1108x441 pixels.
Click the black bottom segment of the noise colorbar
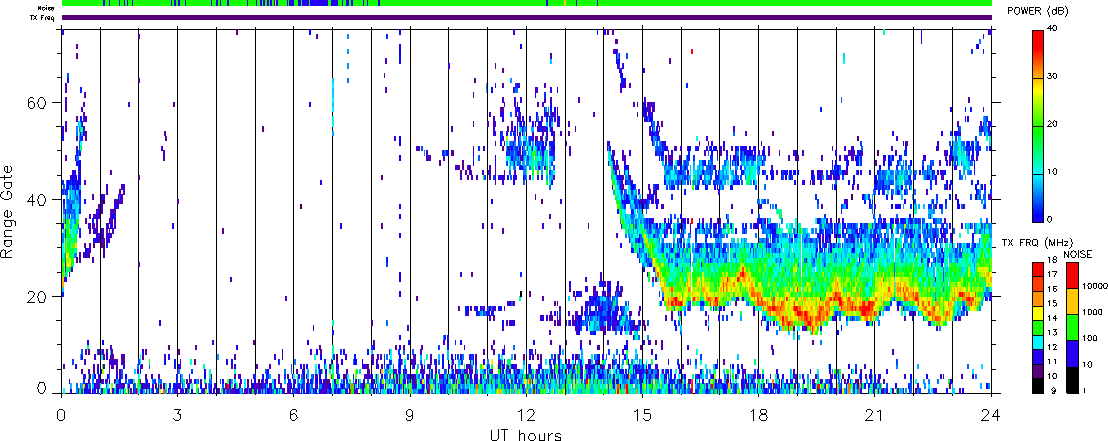1071,380
